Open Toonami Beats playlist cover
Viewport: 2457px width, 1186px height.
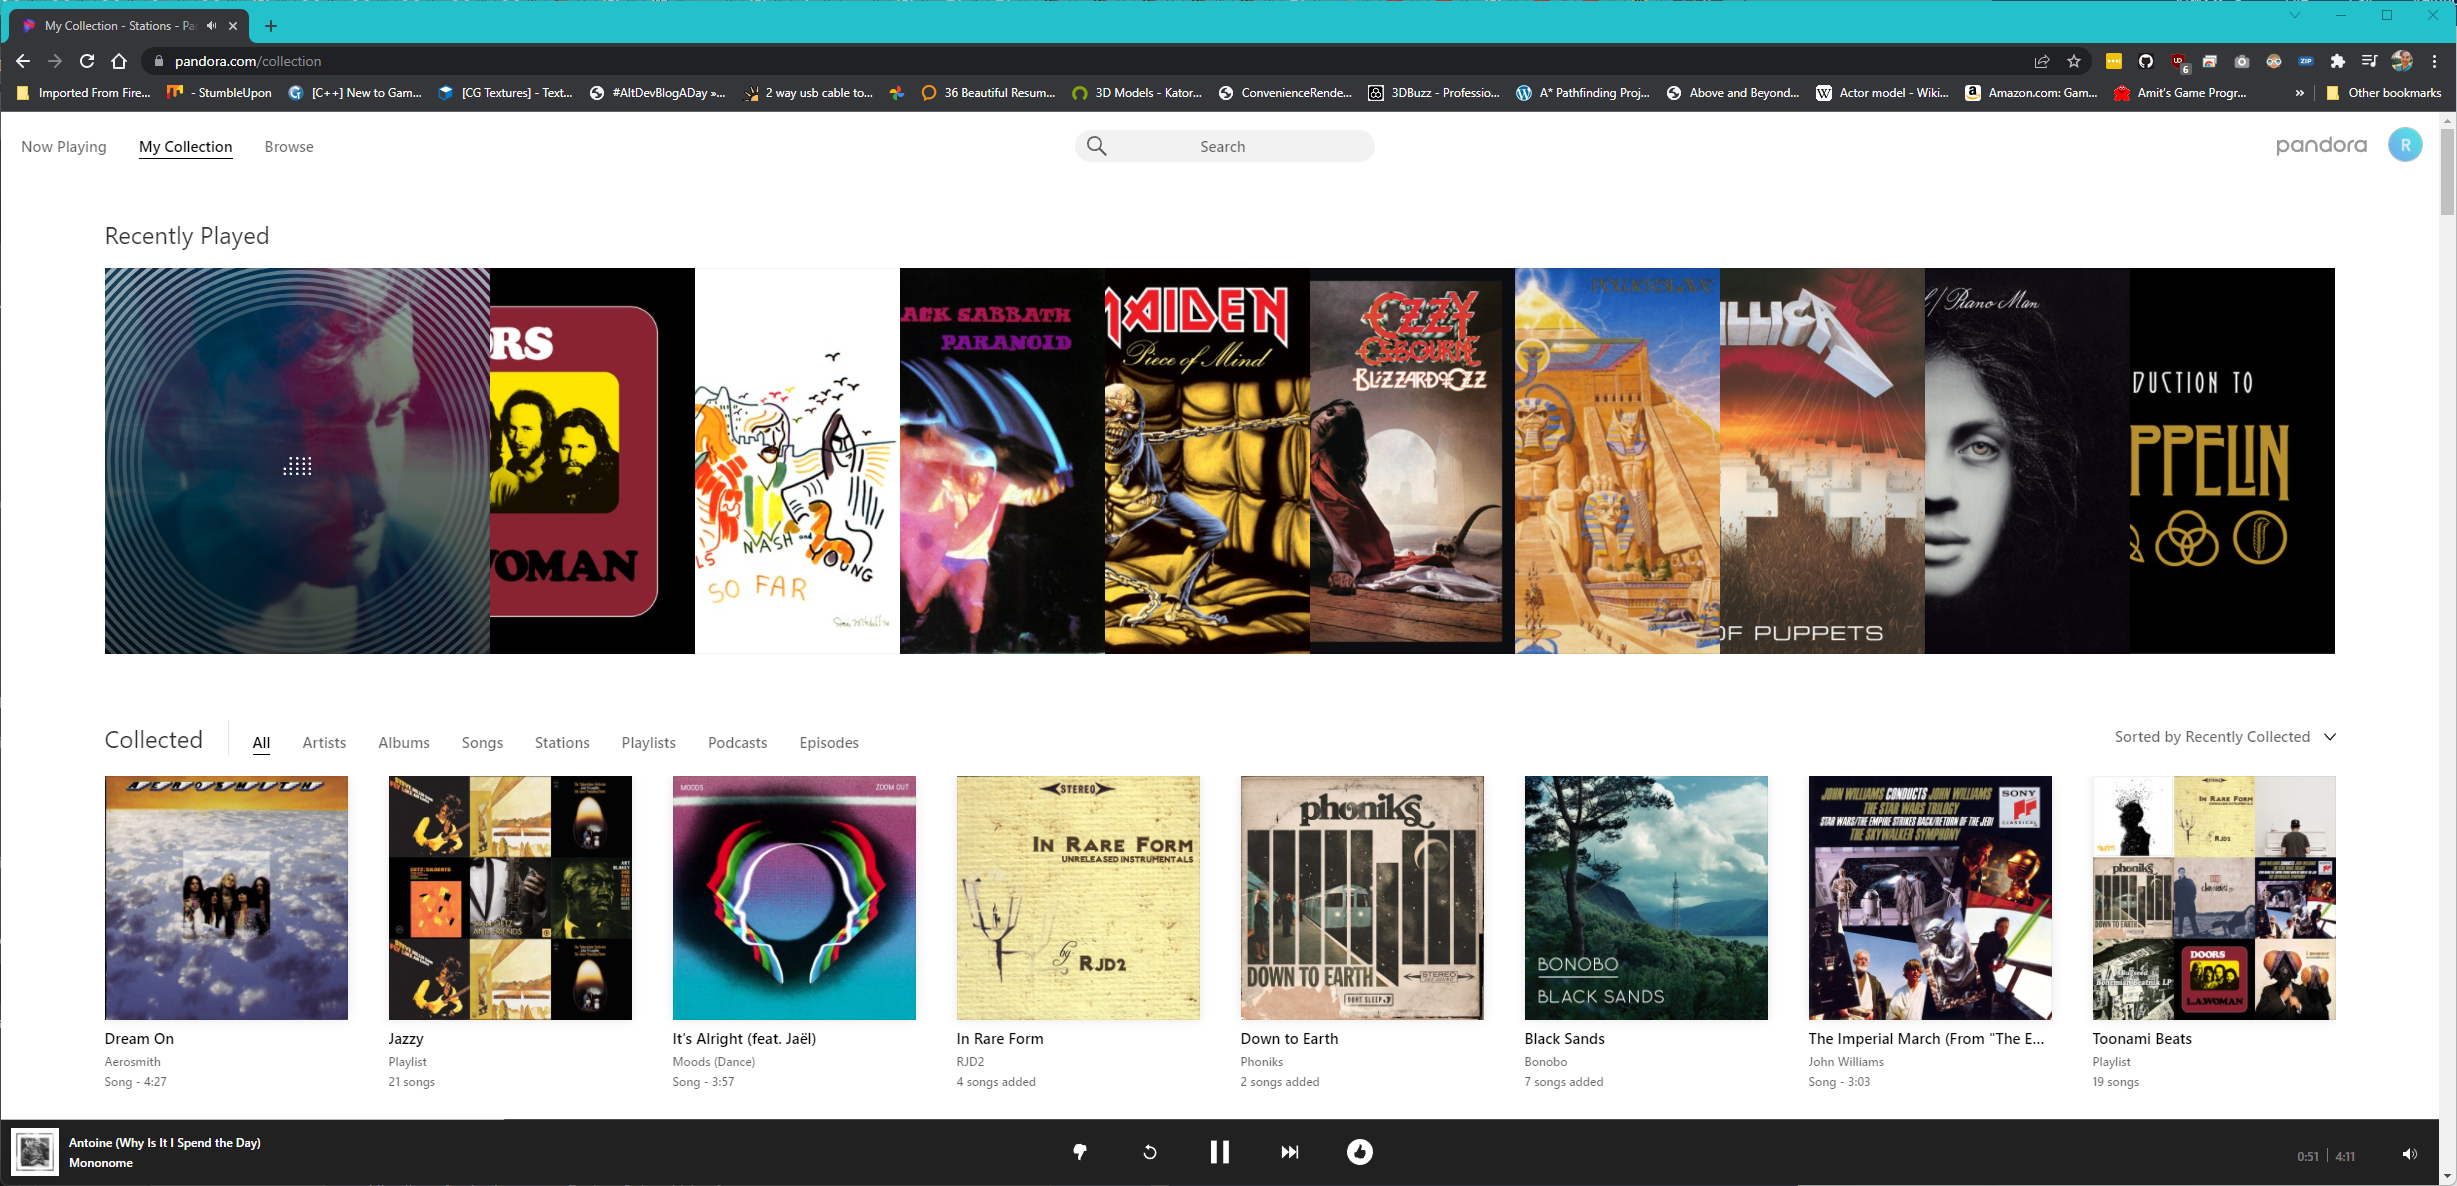[2214, 898]
